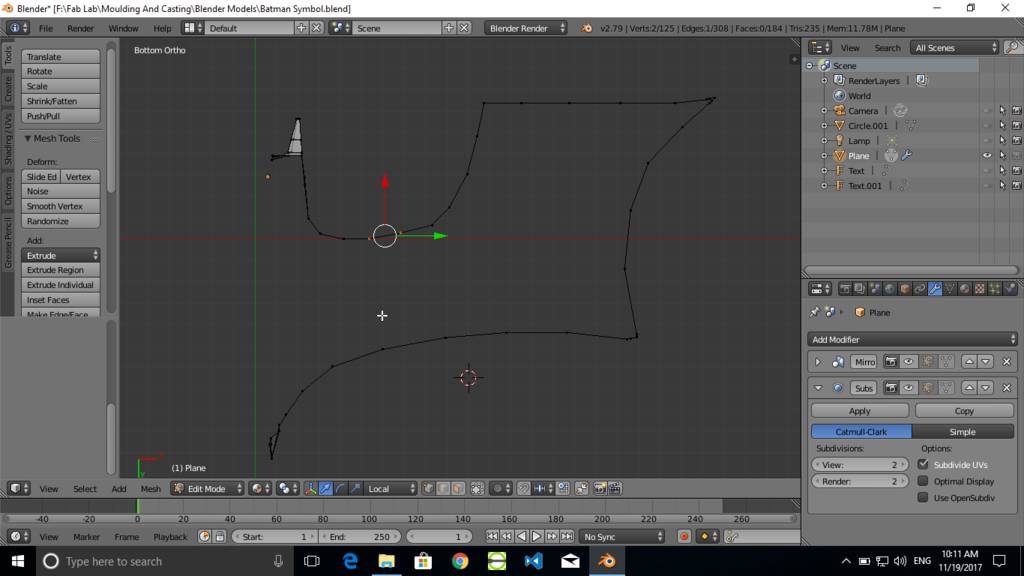Open the Constraints chain-link tab
The width and height of the screenshot is (1024, 576).
[920, 289]
